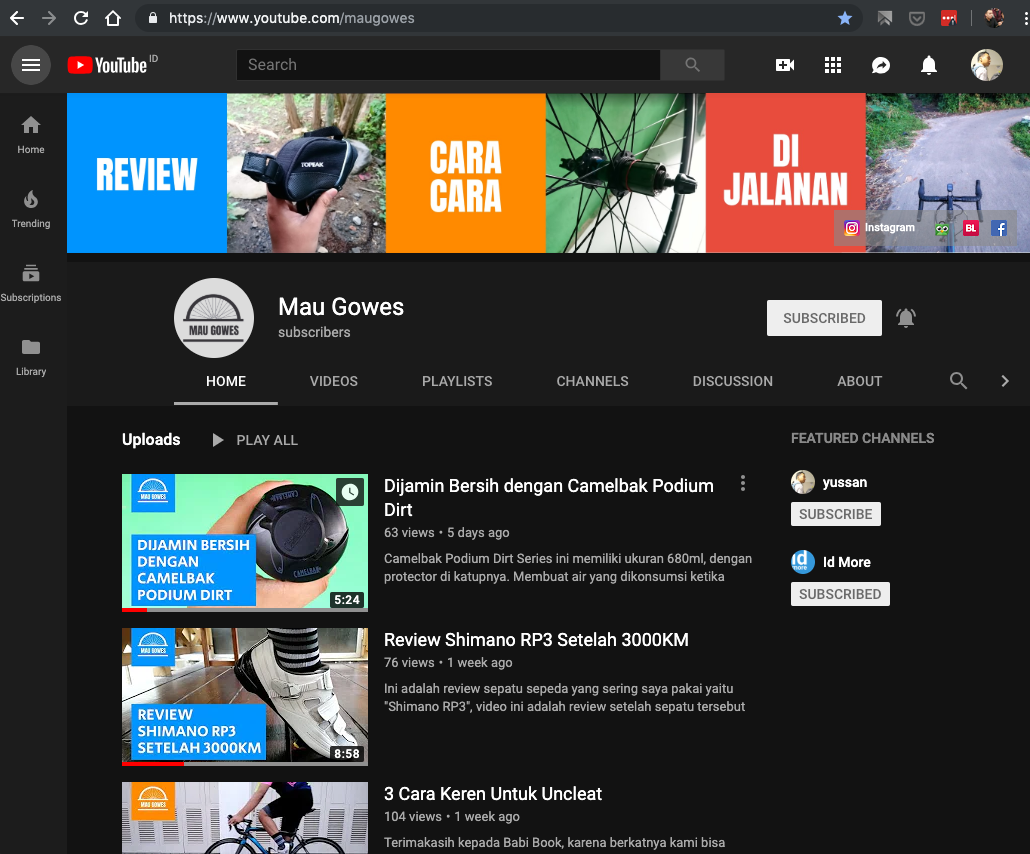1030x854 pixels.
Task: Open the YouTube guide hamburger menu
Action: 31,65
